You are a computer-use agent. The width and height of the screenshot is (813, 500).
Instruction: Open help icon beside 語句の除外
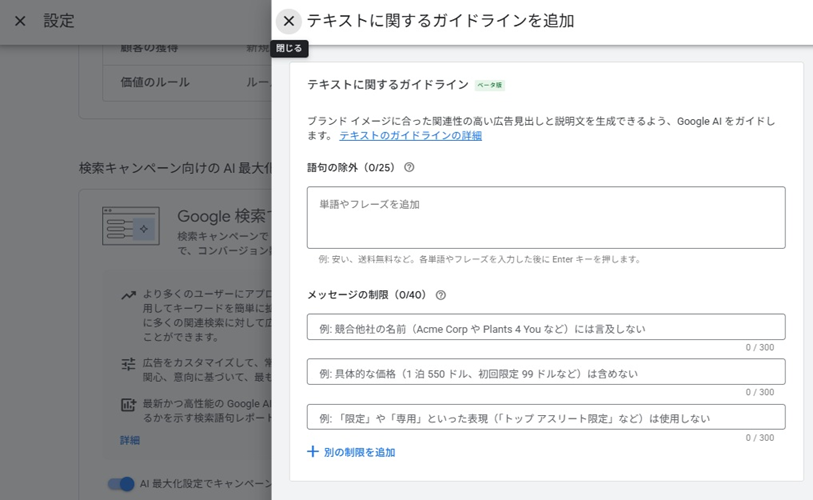(x=409, y=168)
